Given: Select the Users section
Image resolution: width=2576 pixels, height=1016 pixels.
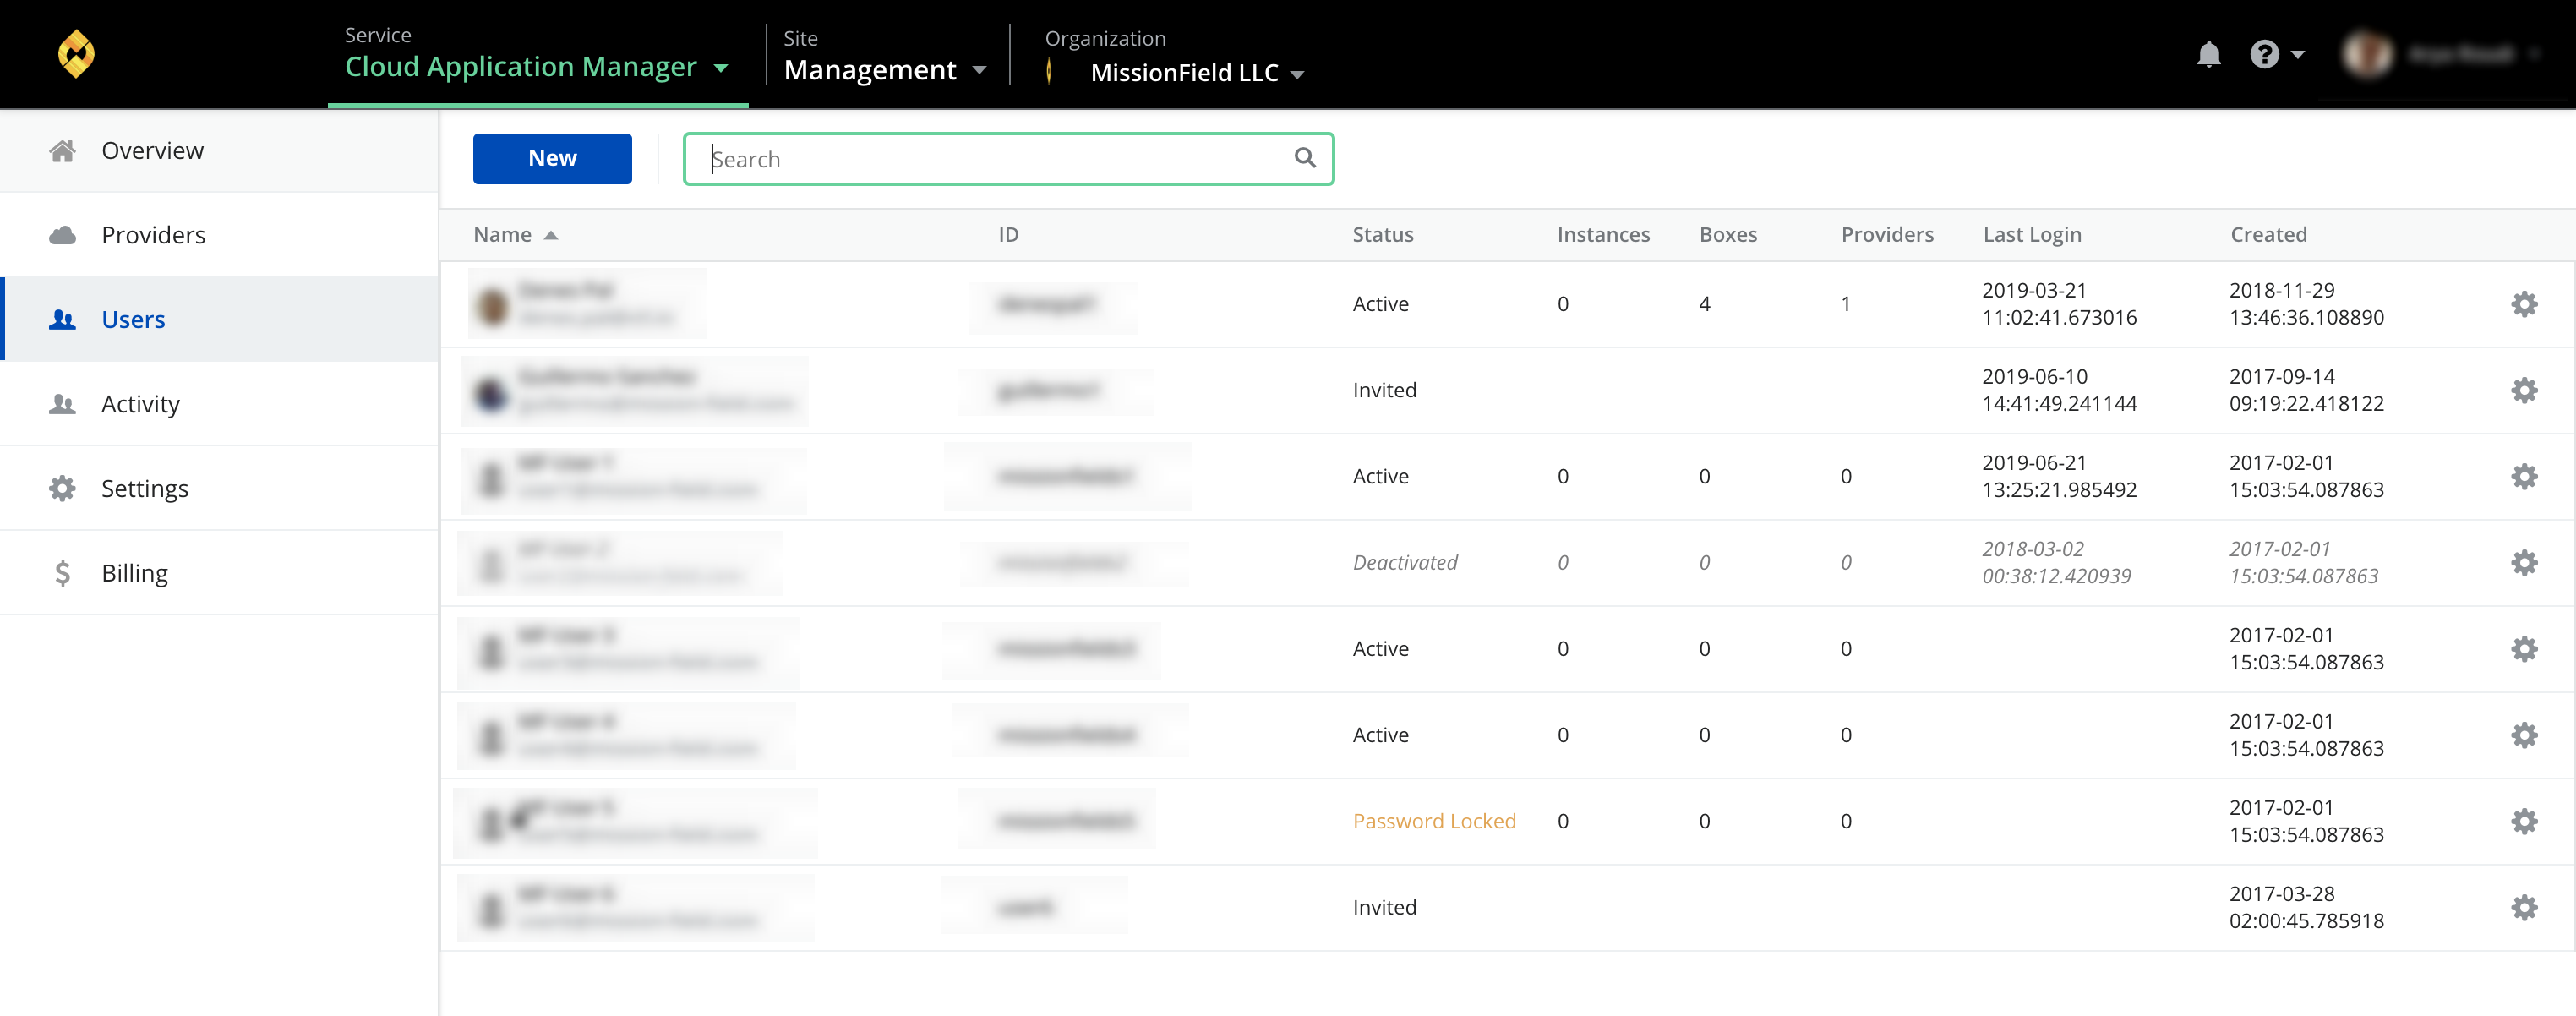Looking at the screenshot, I should pos(219,320).
